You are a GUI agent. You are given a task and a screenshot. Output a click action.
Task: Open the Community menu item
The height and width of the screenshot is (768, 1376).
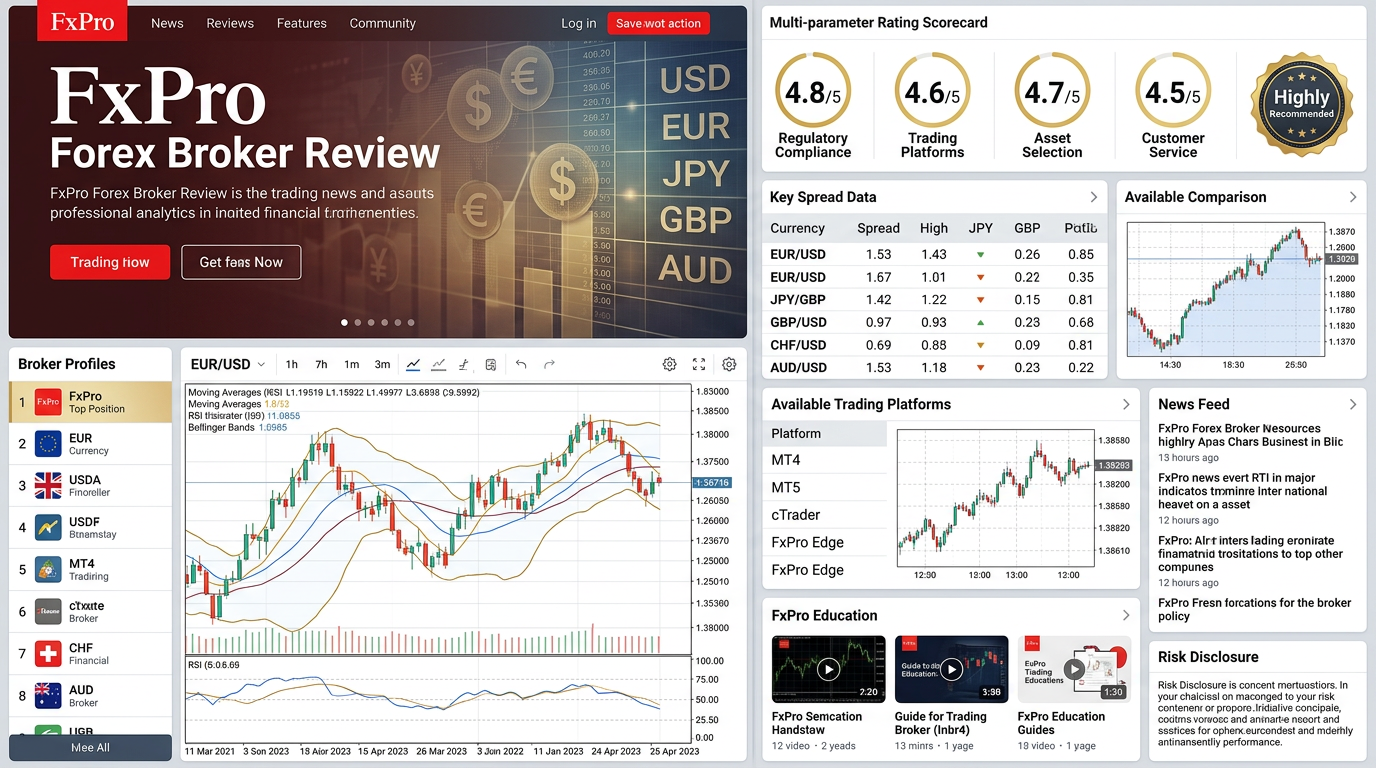pos(382,23)
